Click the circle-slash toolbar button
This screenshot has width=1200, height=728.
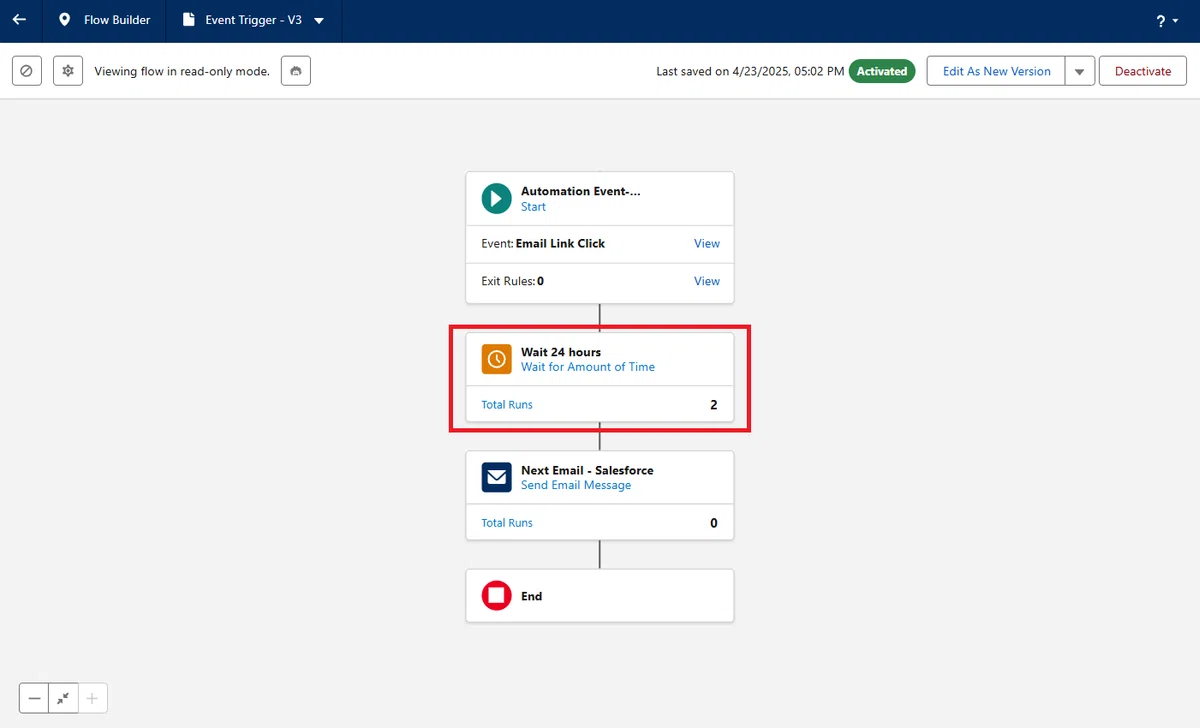point(27,71)
